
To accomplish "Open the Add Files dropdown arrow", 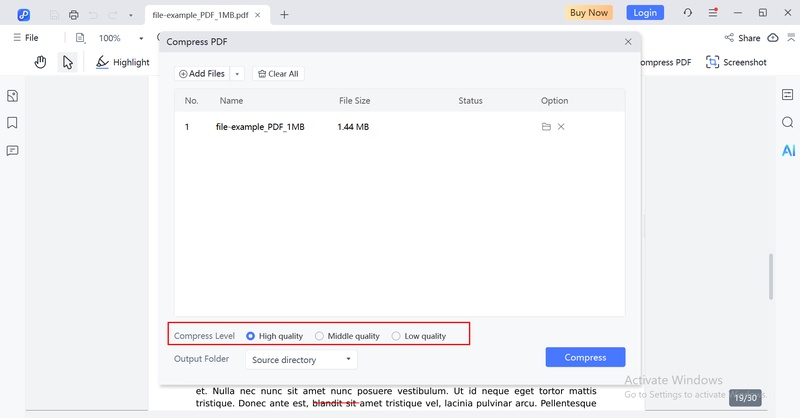I will [237, 74].
